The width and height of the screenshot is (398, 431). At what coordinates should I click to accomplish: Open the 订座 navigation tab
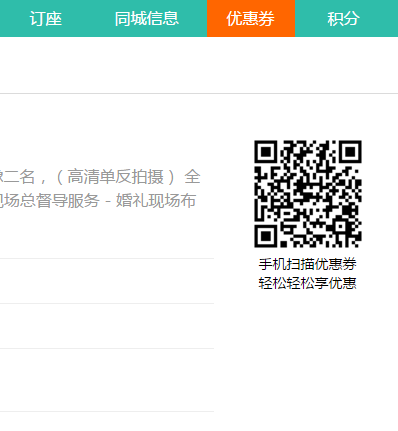(x=46, y=18)
